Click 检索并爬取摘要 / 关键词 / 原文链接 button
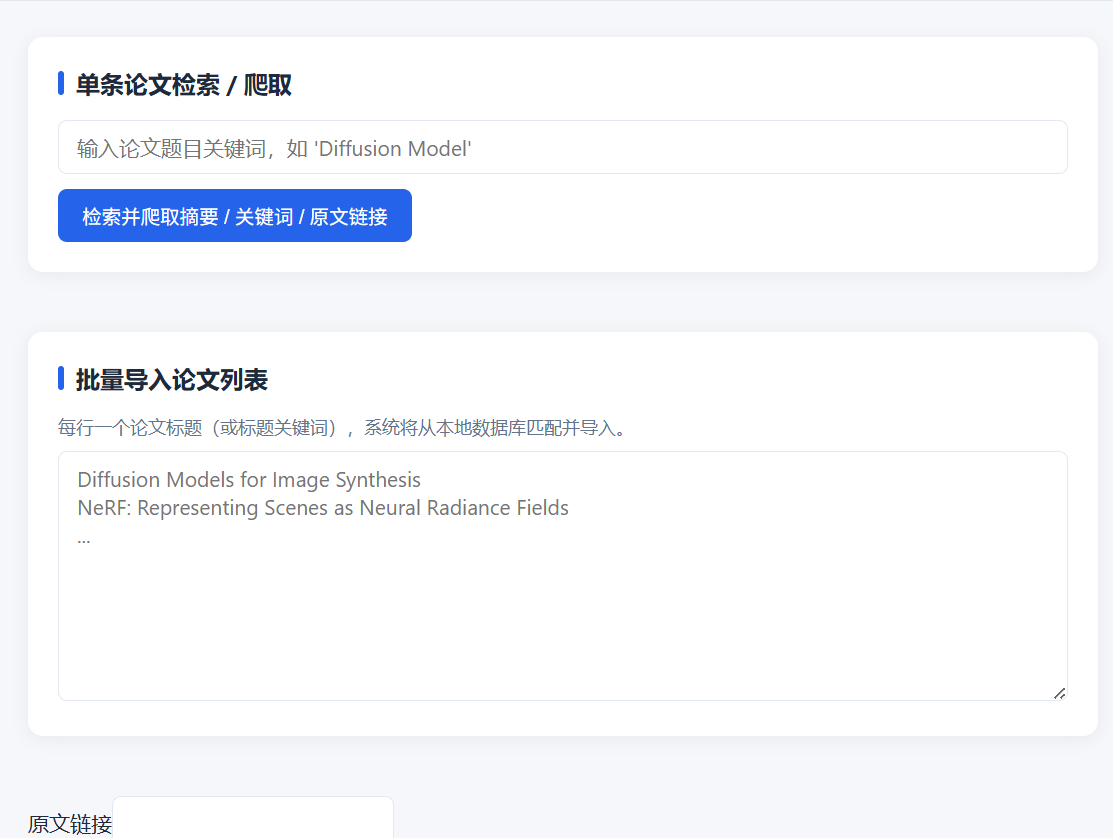This screenshot has width=1113, height=838. [x=235, y=216]
